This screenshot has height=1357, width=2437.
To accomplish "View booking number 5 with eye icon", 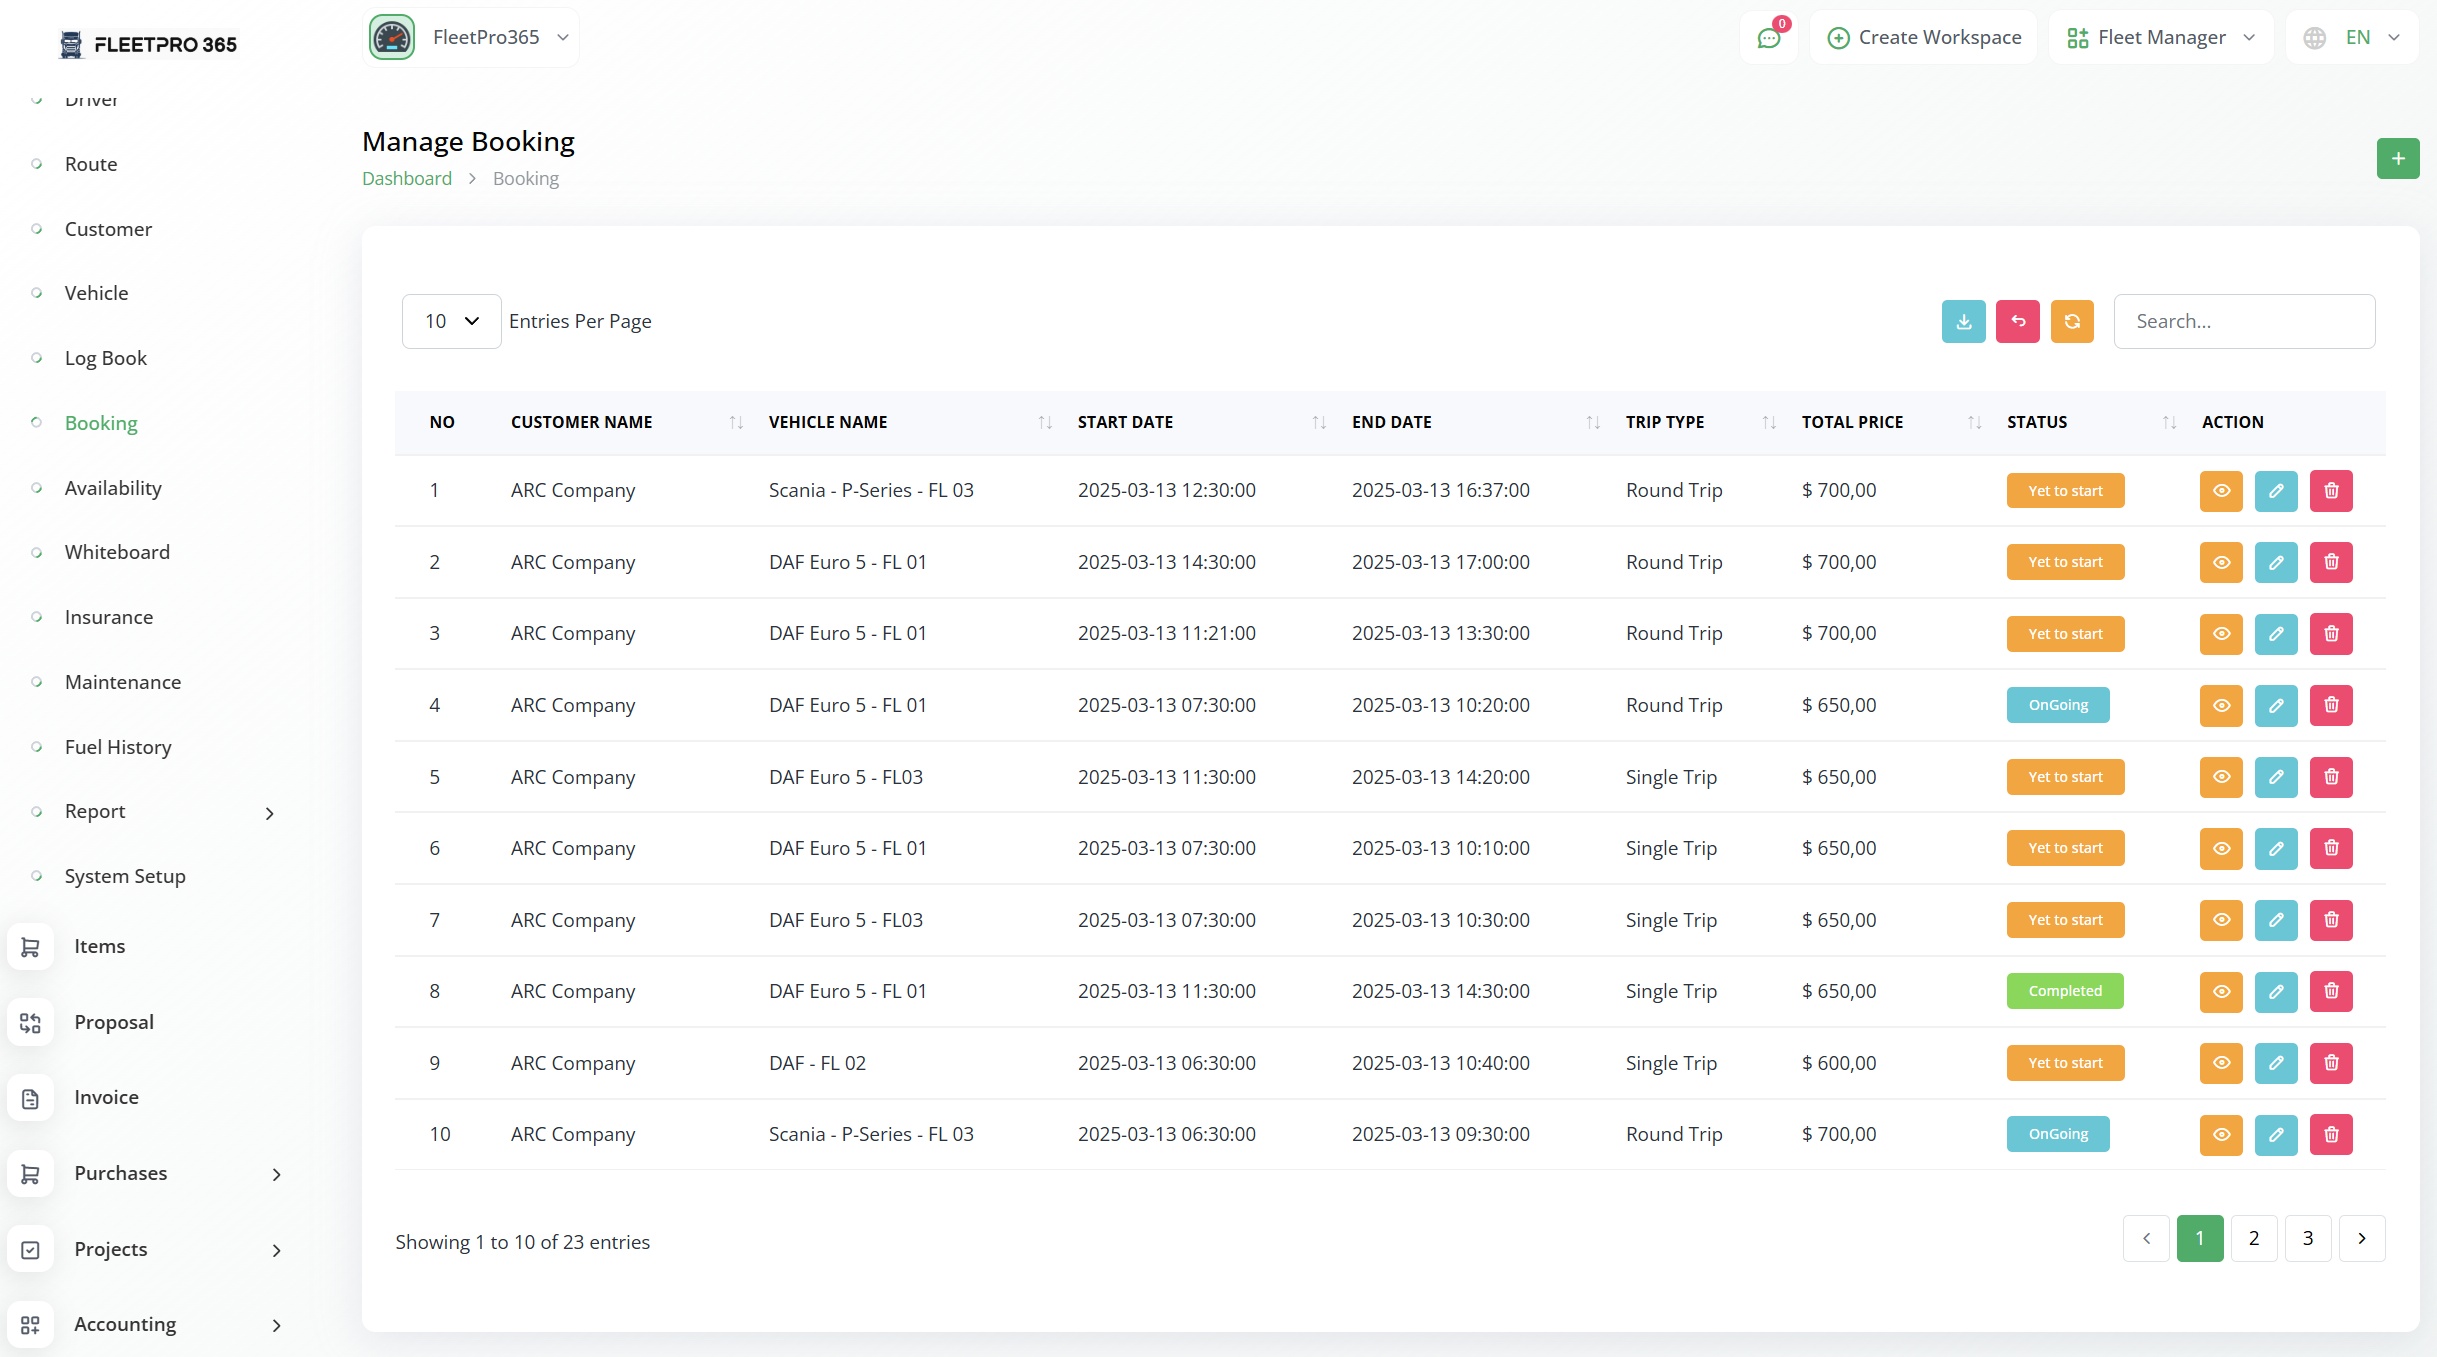I will pyautogui.click(x=2220, y=777).
